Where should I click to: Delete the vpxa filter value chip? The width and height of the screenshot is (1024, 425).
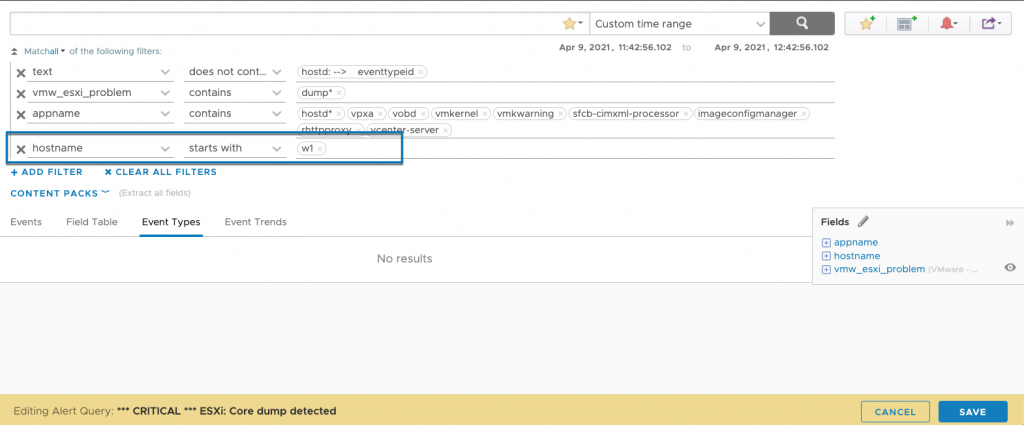pos(381,114)
